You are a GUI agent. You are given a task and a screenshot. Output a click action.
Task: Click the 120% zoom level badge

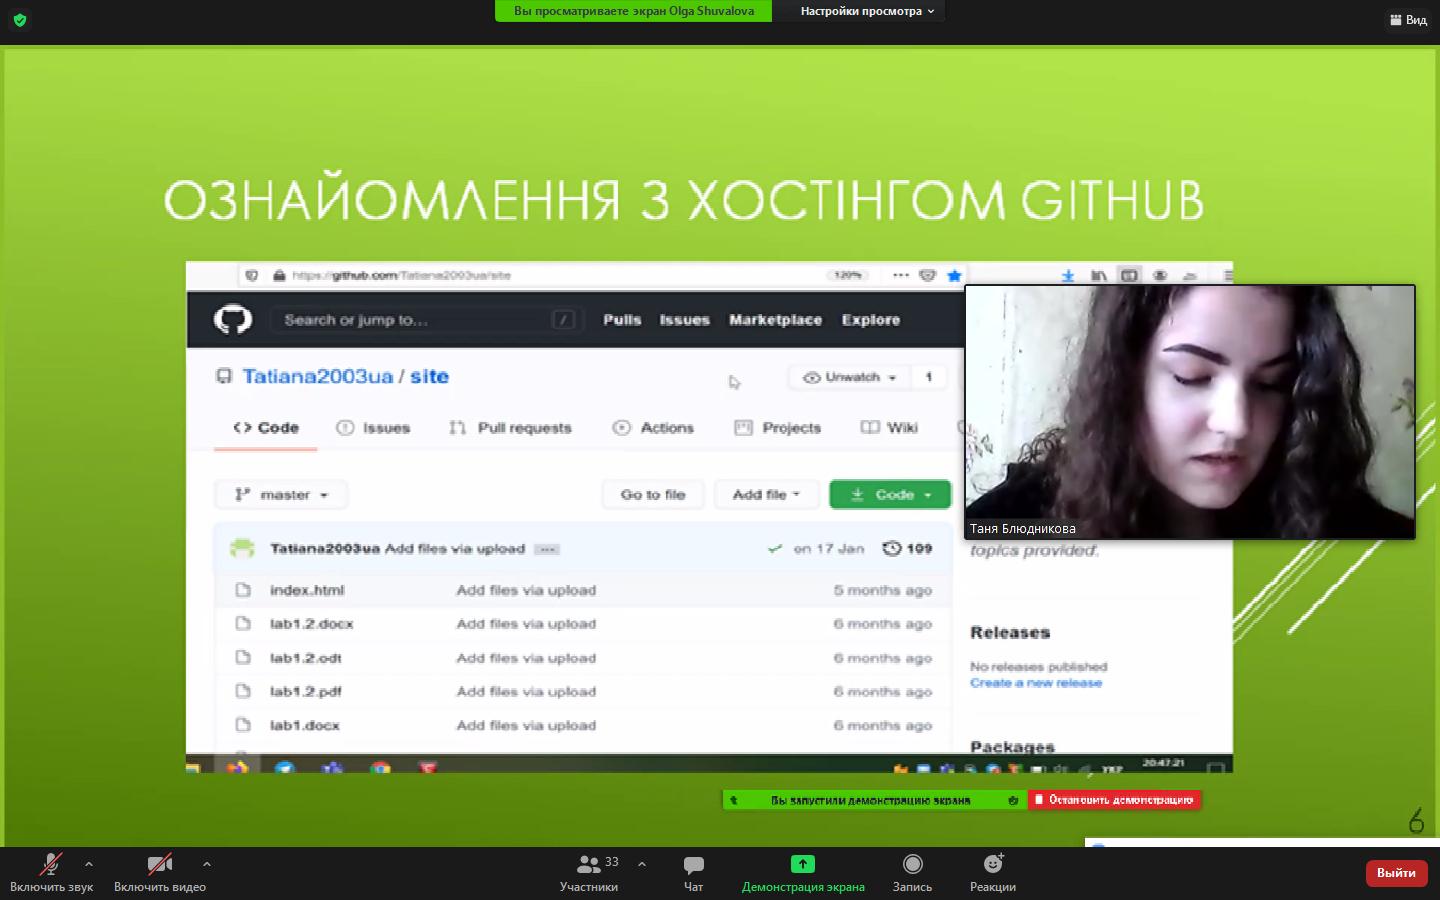848,275
